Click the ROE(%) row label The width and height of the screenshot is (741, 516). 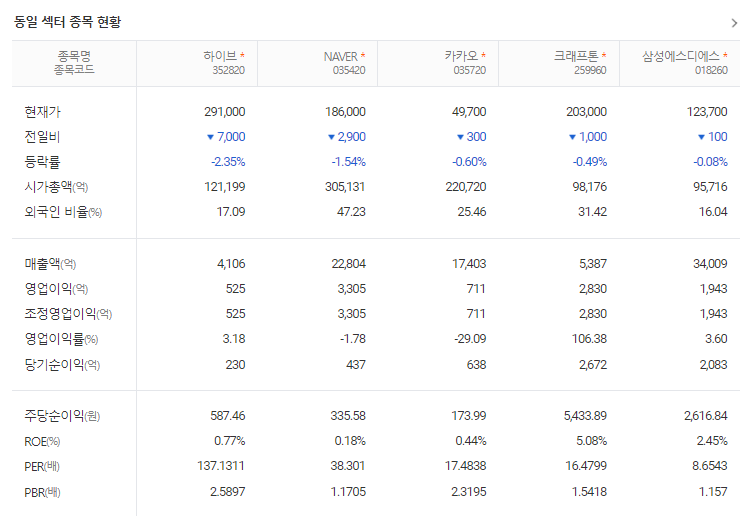point(42,442)
